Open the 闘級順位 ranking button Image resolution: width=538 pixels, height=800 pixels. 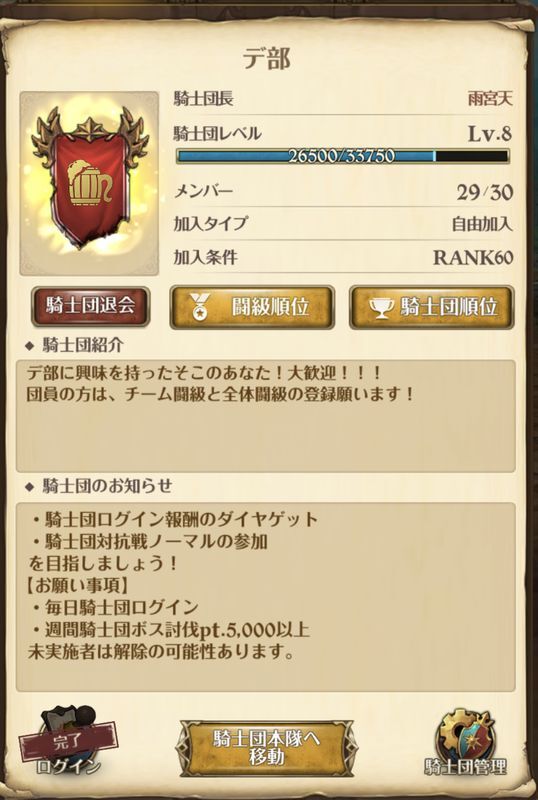point(252,307)
